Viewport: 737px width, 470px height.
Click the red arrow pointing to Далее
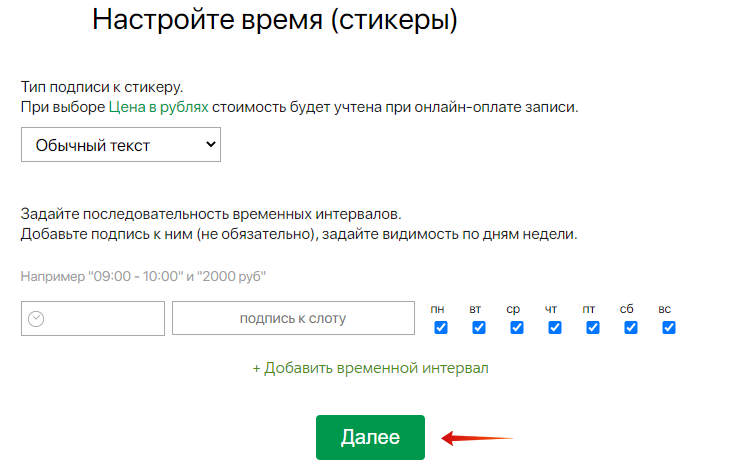click(477, 439)
